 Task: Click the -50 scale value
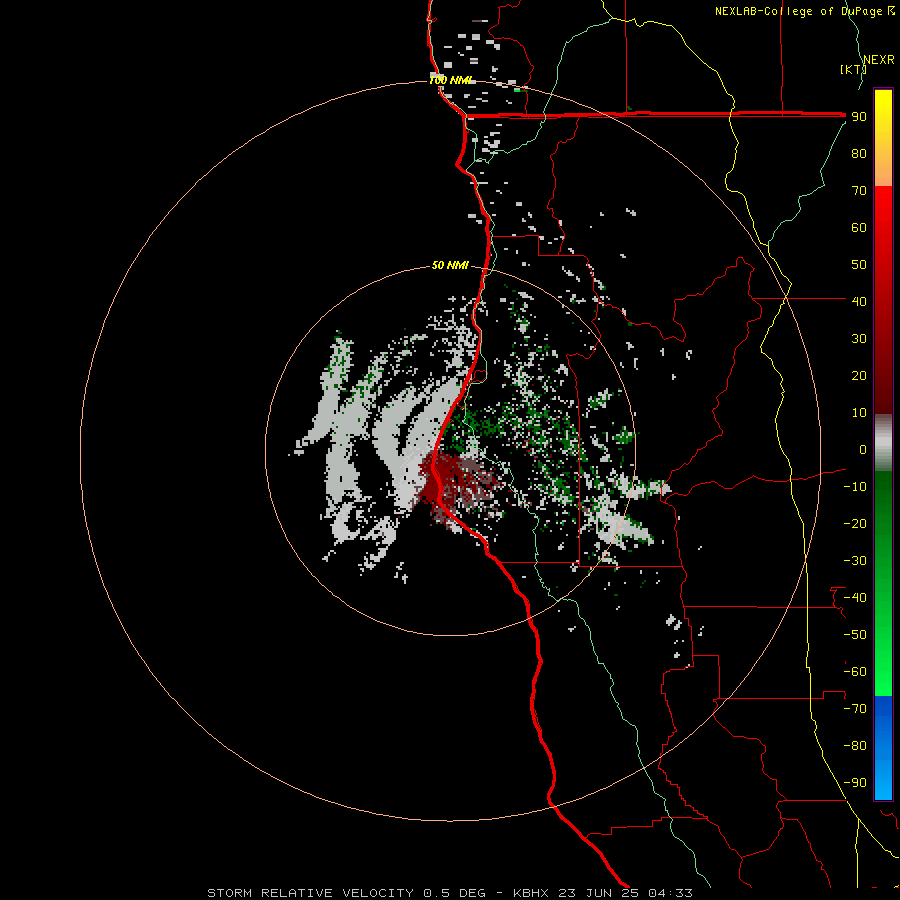pyautogui.click(x=855, y=635)
